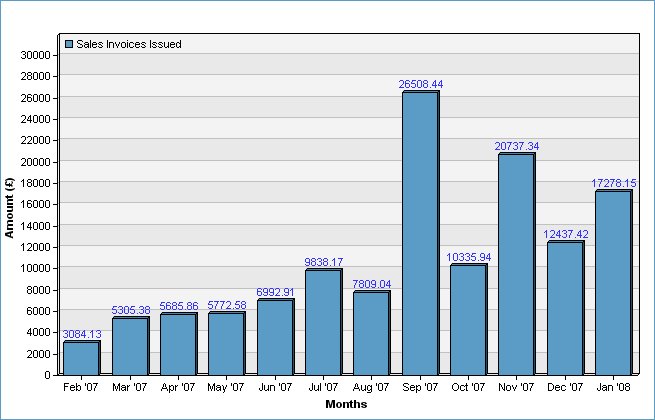655x420 pixels.
Task: Click the 17278.15 value label
Action: click(x=614, y=183)
